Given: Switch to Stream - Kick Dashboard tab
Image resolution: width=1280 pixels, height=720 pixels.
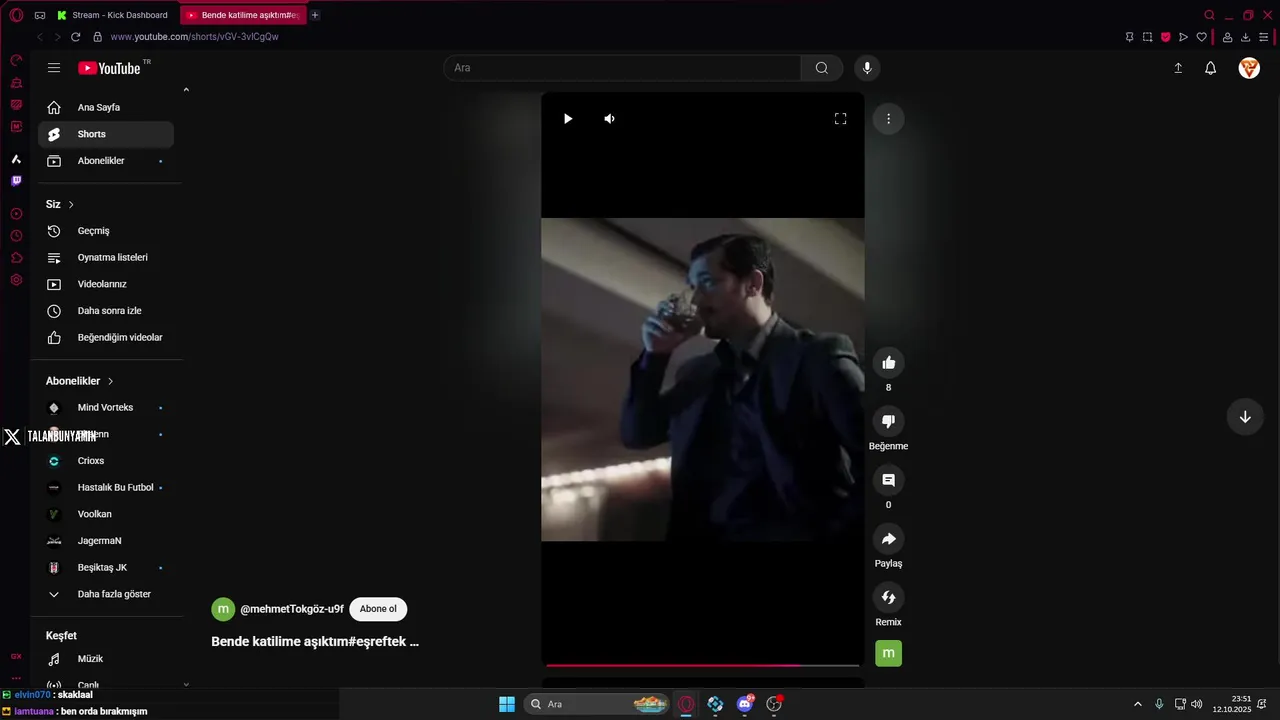Looking at the screenshot, I should [x=113, y=15].
